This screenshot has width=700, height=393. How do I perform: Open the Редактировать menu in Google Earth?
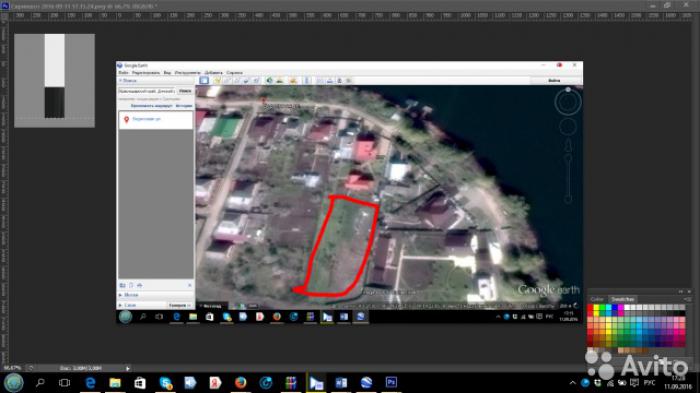(146, 72)
